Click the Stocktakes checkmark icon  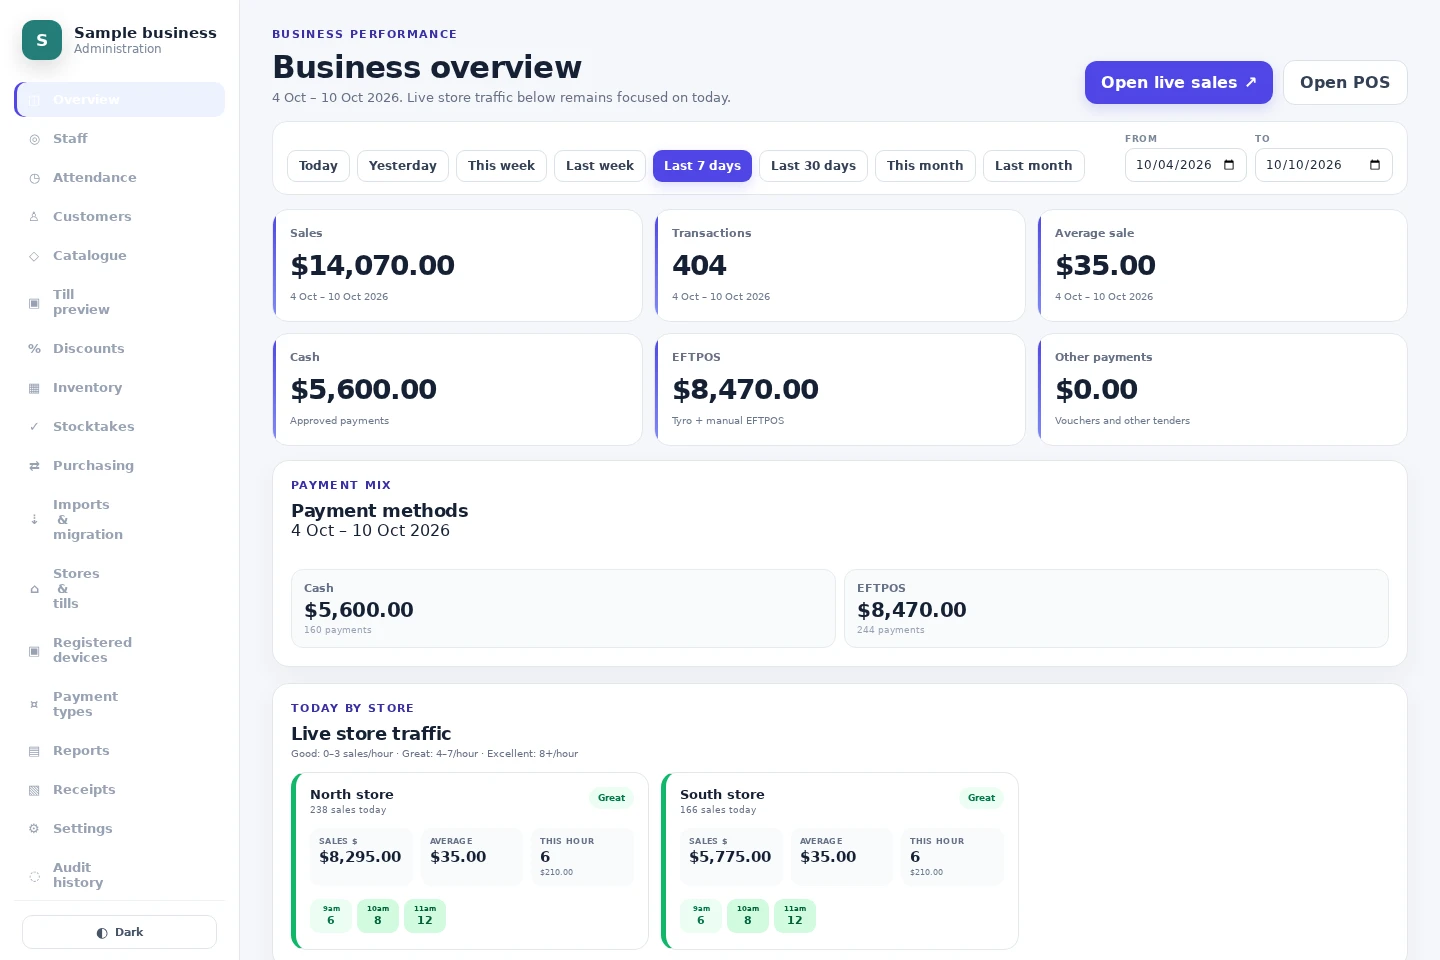coord(34,427)
